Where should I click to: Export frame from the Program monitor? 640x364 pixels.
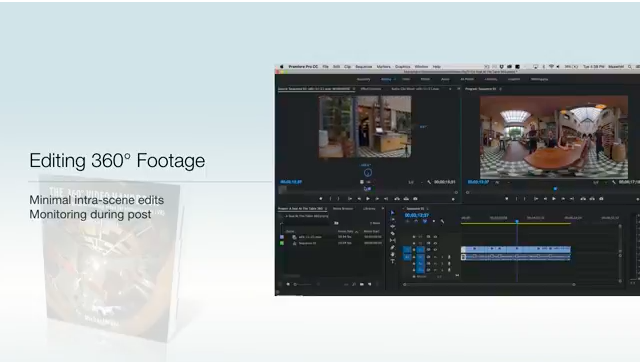coord(601,199)
